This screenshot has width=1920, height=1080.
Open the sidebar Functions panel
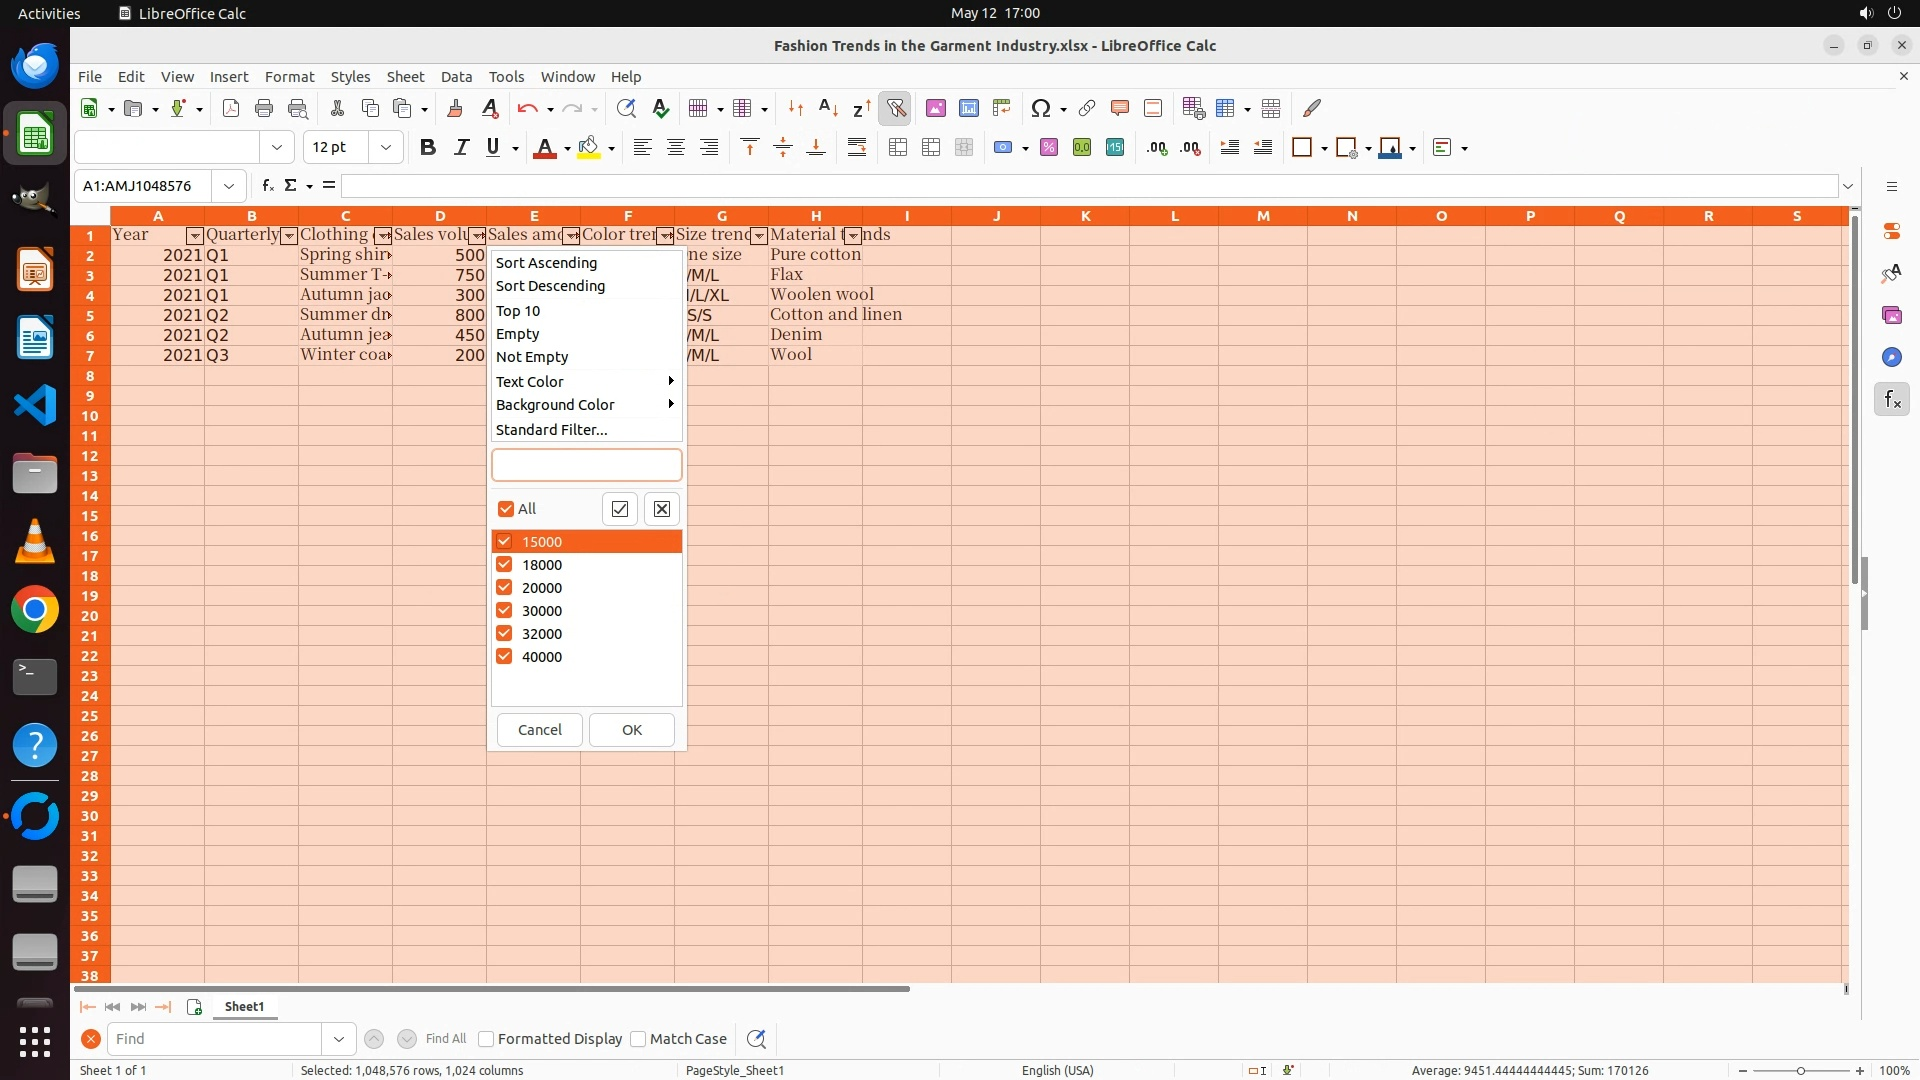click(x=1891, y=400)
